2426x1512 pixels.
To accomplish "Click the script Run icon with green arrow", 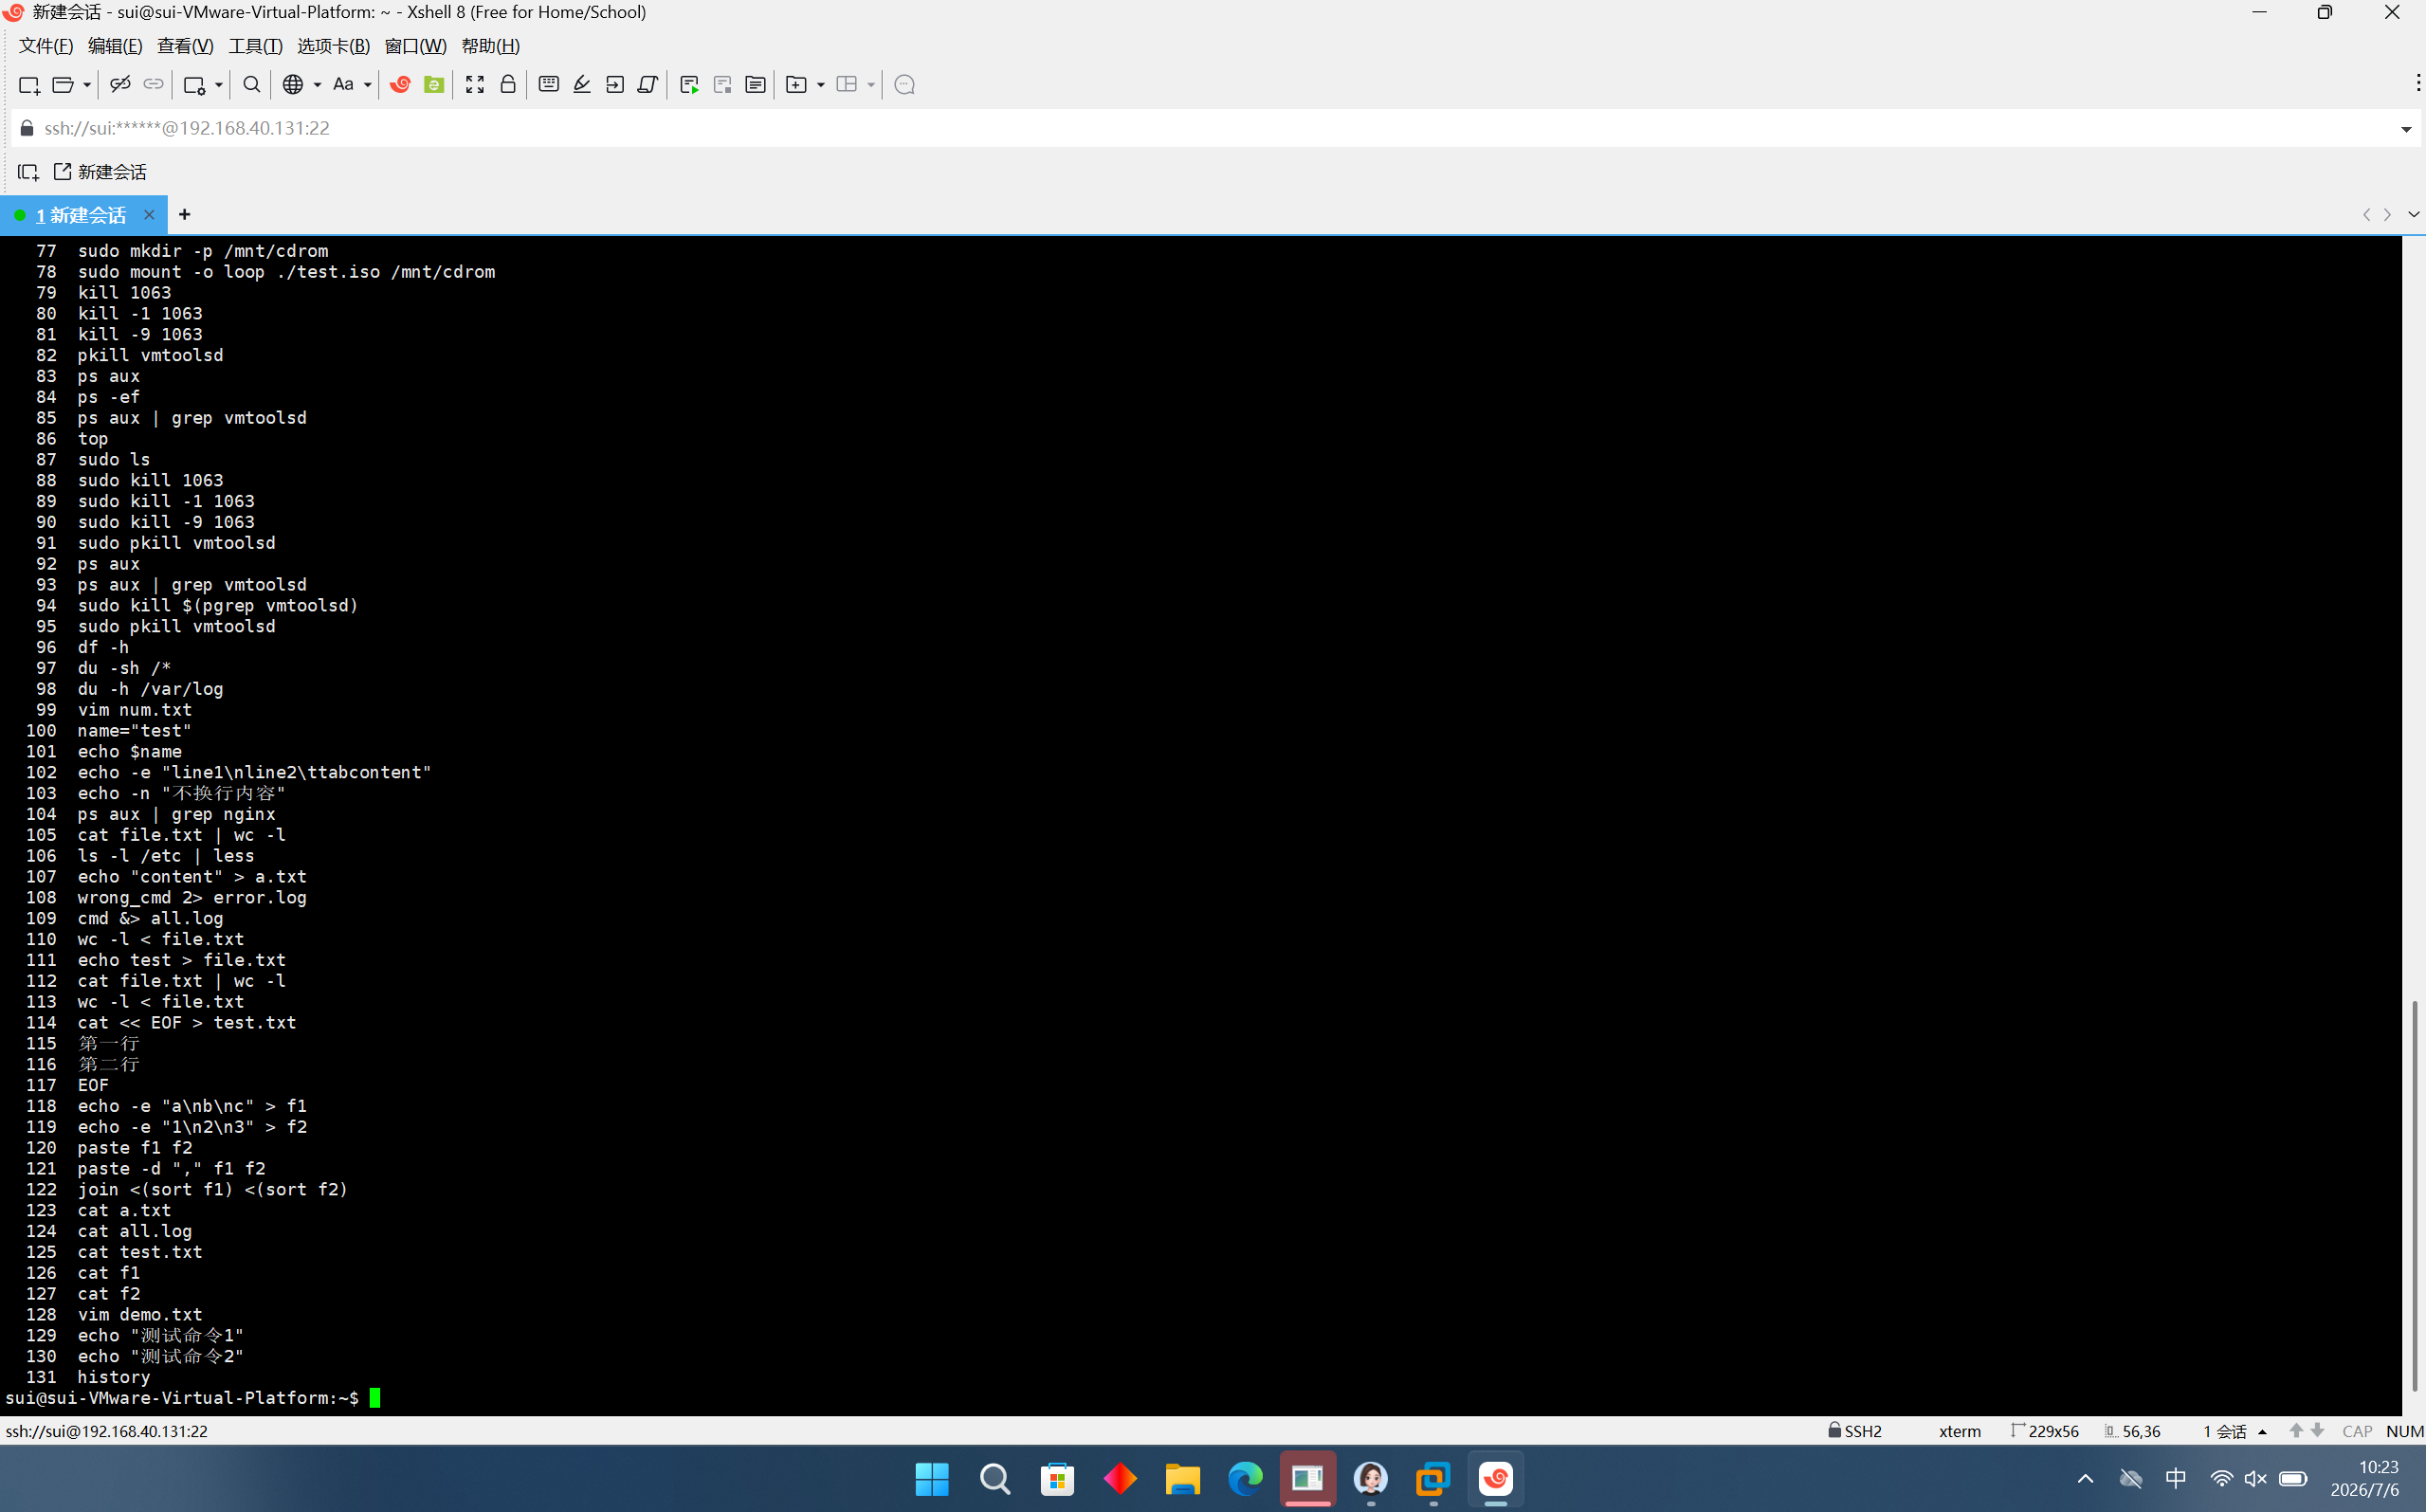I will [x=689, y=85].
